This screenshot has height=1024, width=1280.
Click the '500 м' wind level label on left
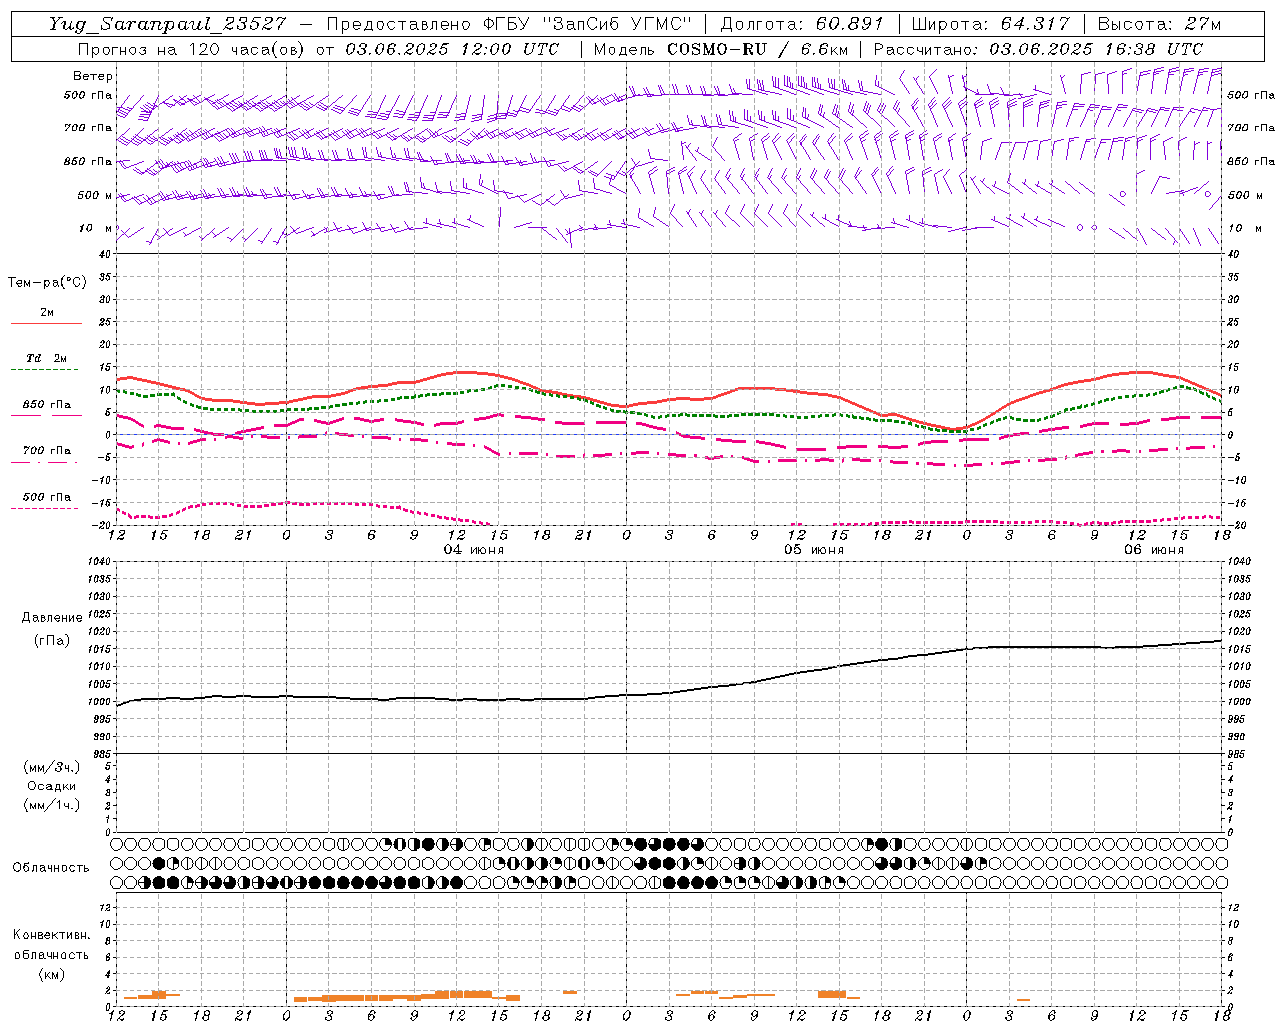click(95, 195)
